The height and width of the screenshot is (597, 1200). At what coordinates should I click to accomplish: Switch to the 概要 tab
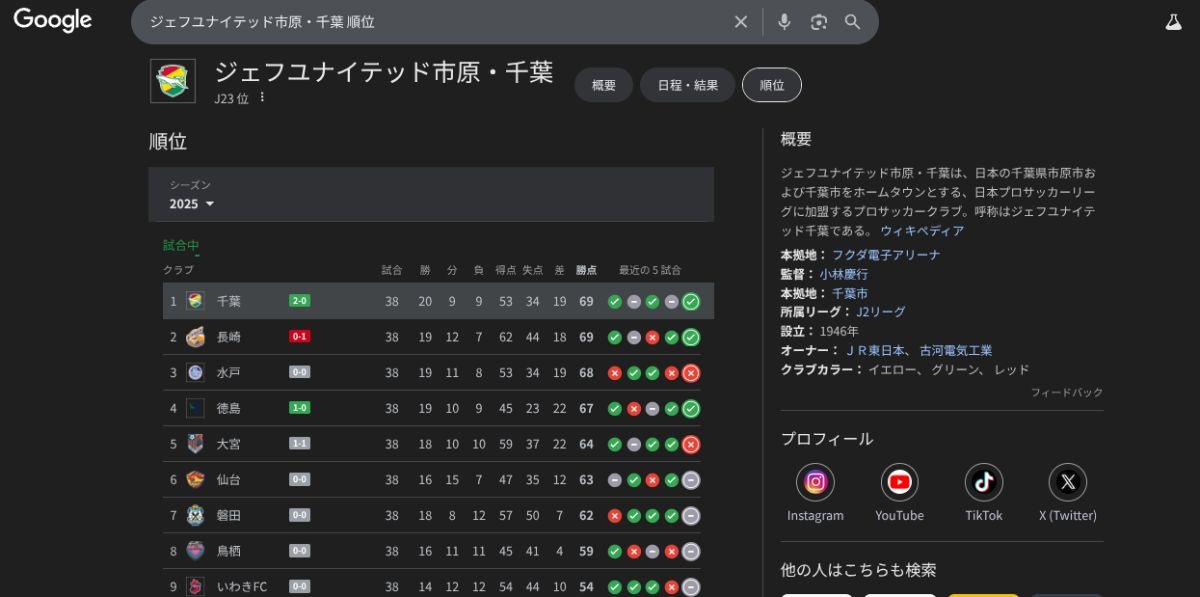[603, 85]
